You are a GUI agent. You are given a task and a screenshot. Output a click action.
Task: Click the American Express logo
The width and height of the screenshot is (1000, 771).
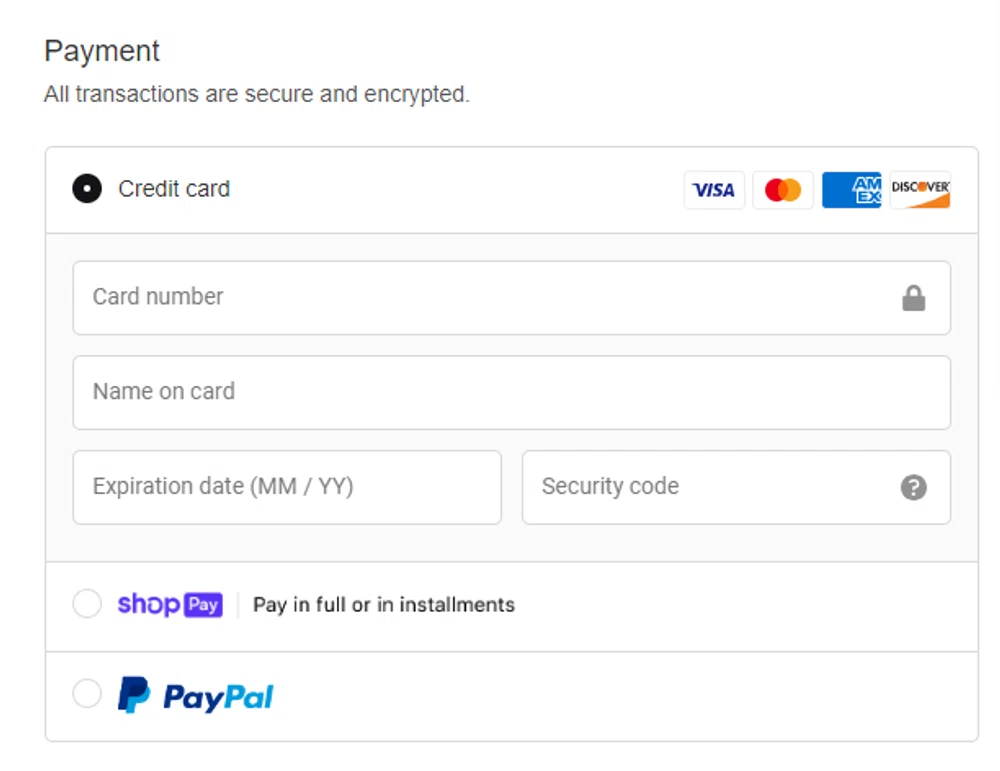[852, 190]
